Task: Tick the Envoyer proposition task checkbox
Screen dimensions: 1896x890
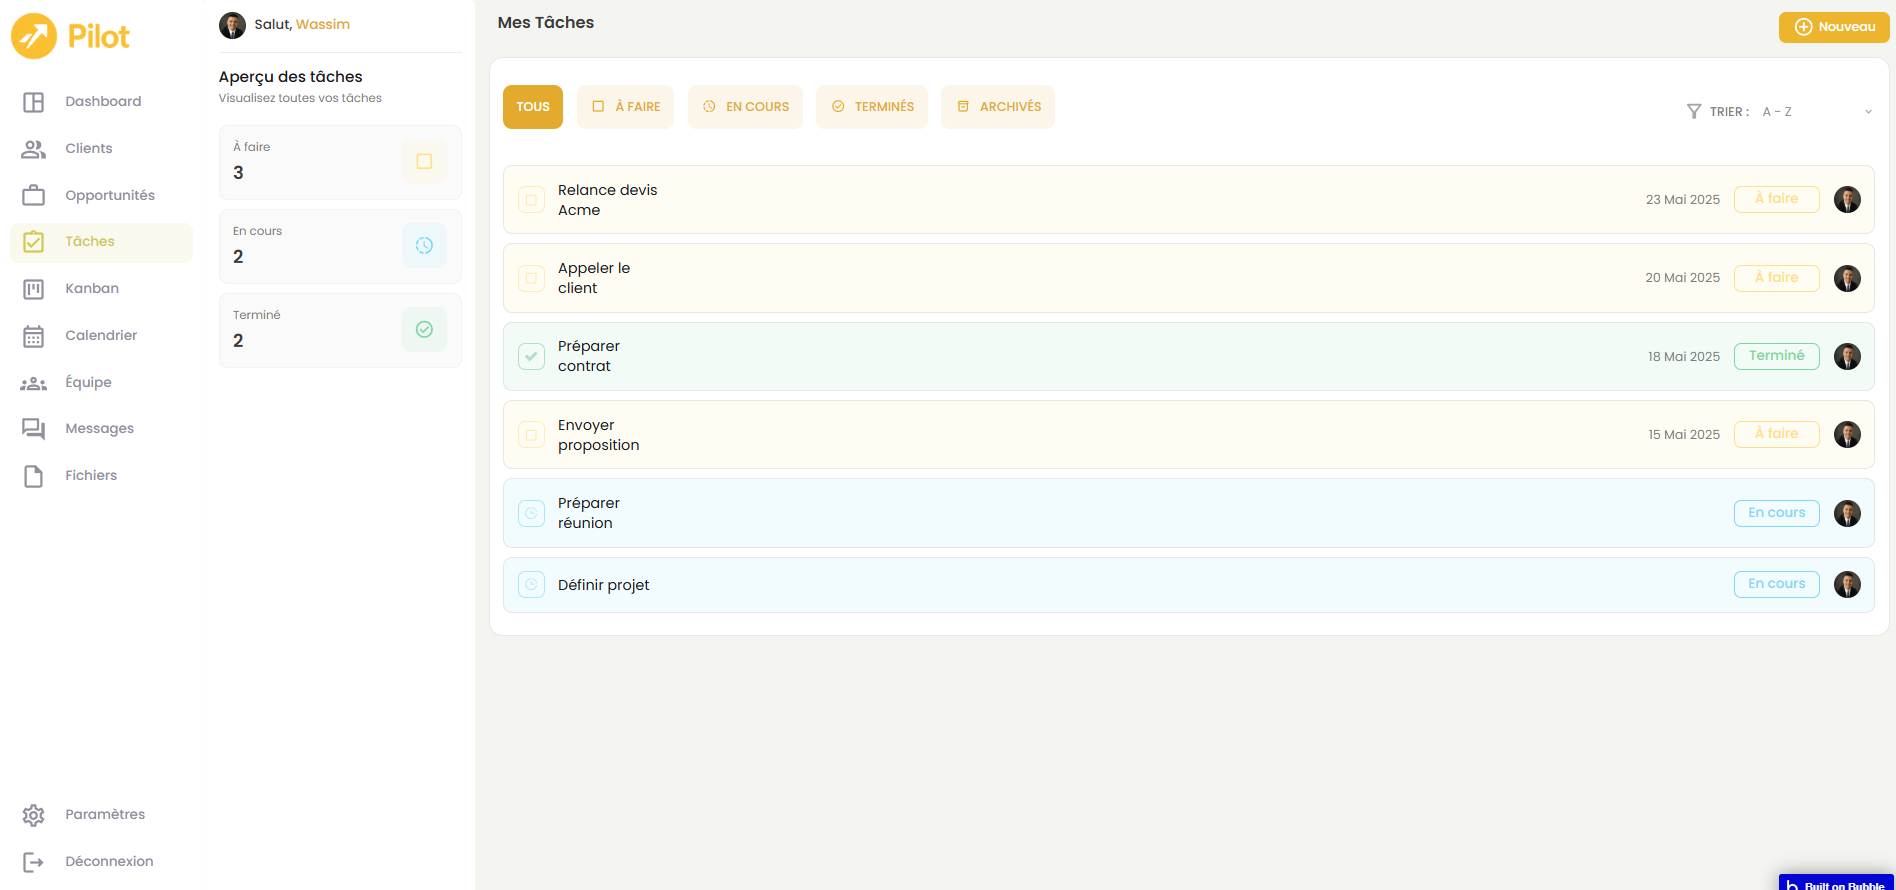Action: click(531, 435)
